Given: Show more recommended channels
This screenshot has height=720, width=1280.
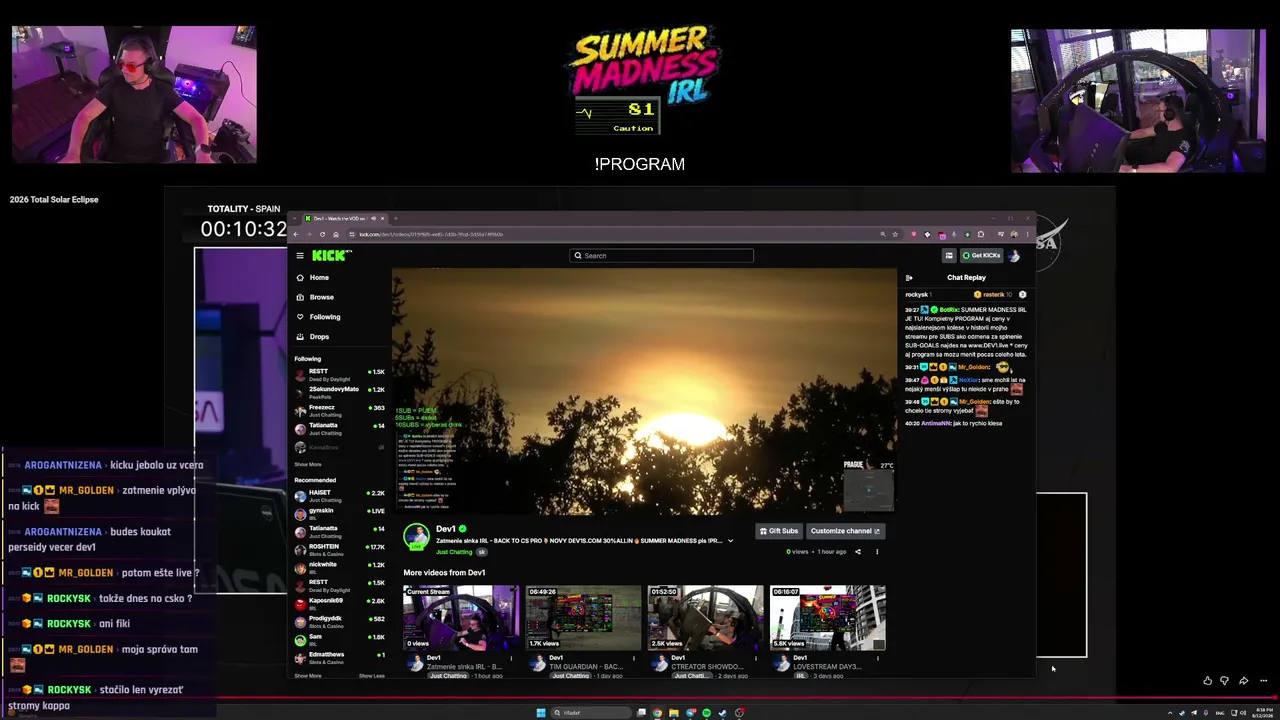Looking at the screenshot, I should click(x=308, y=676).
